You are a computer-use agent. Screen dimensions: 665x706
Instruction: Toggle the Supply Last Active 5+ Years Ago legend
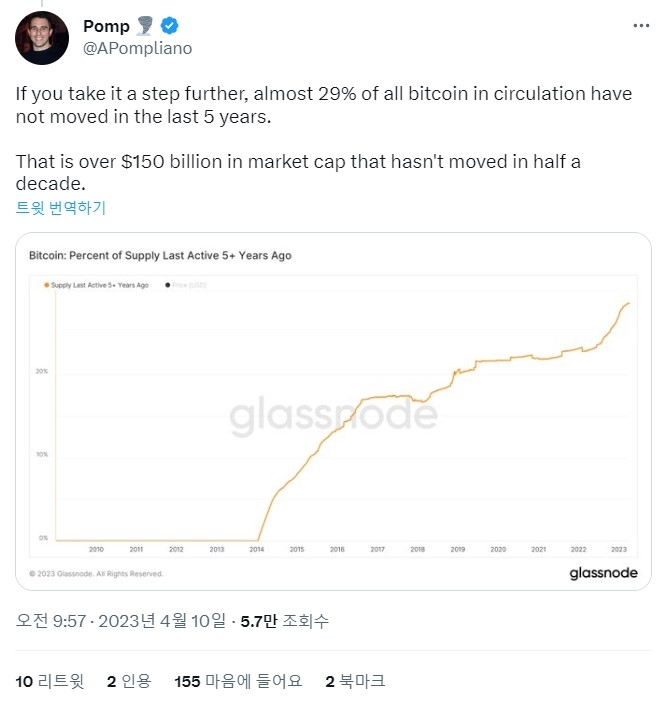(x=100, y=285)
